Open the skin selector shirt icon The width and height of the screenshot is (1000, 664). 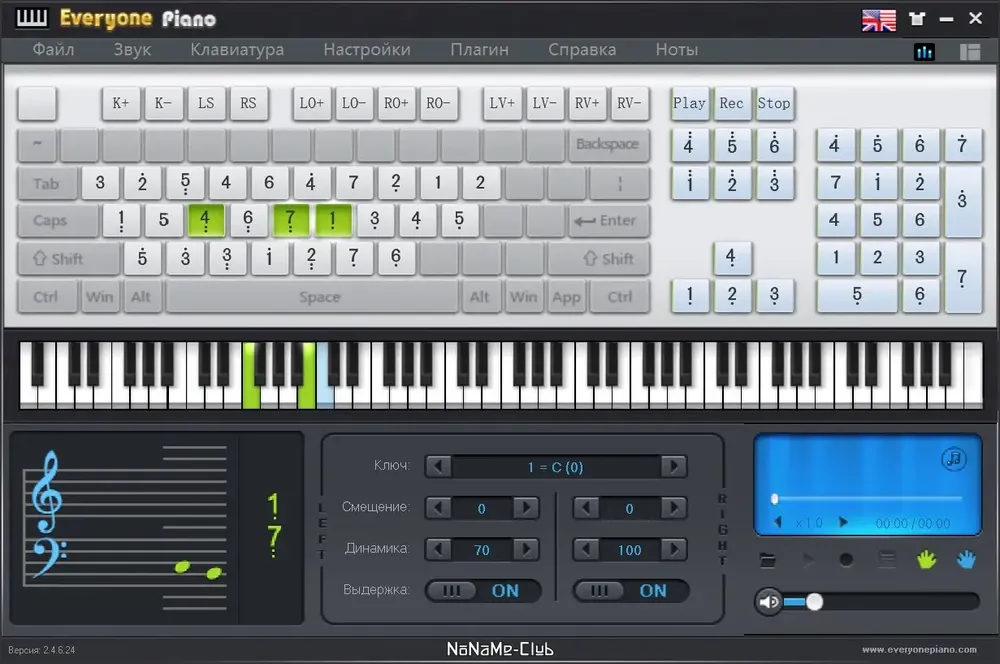pos(917,19)
